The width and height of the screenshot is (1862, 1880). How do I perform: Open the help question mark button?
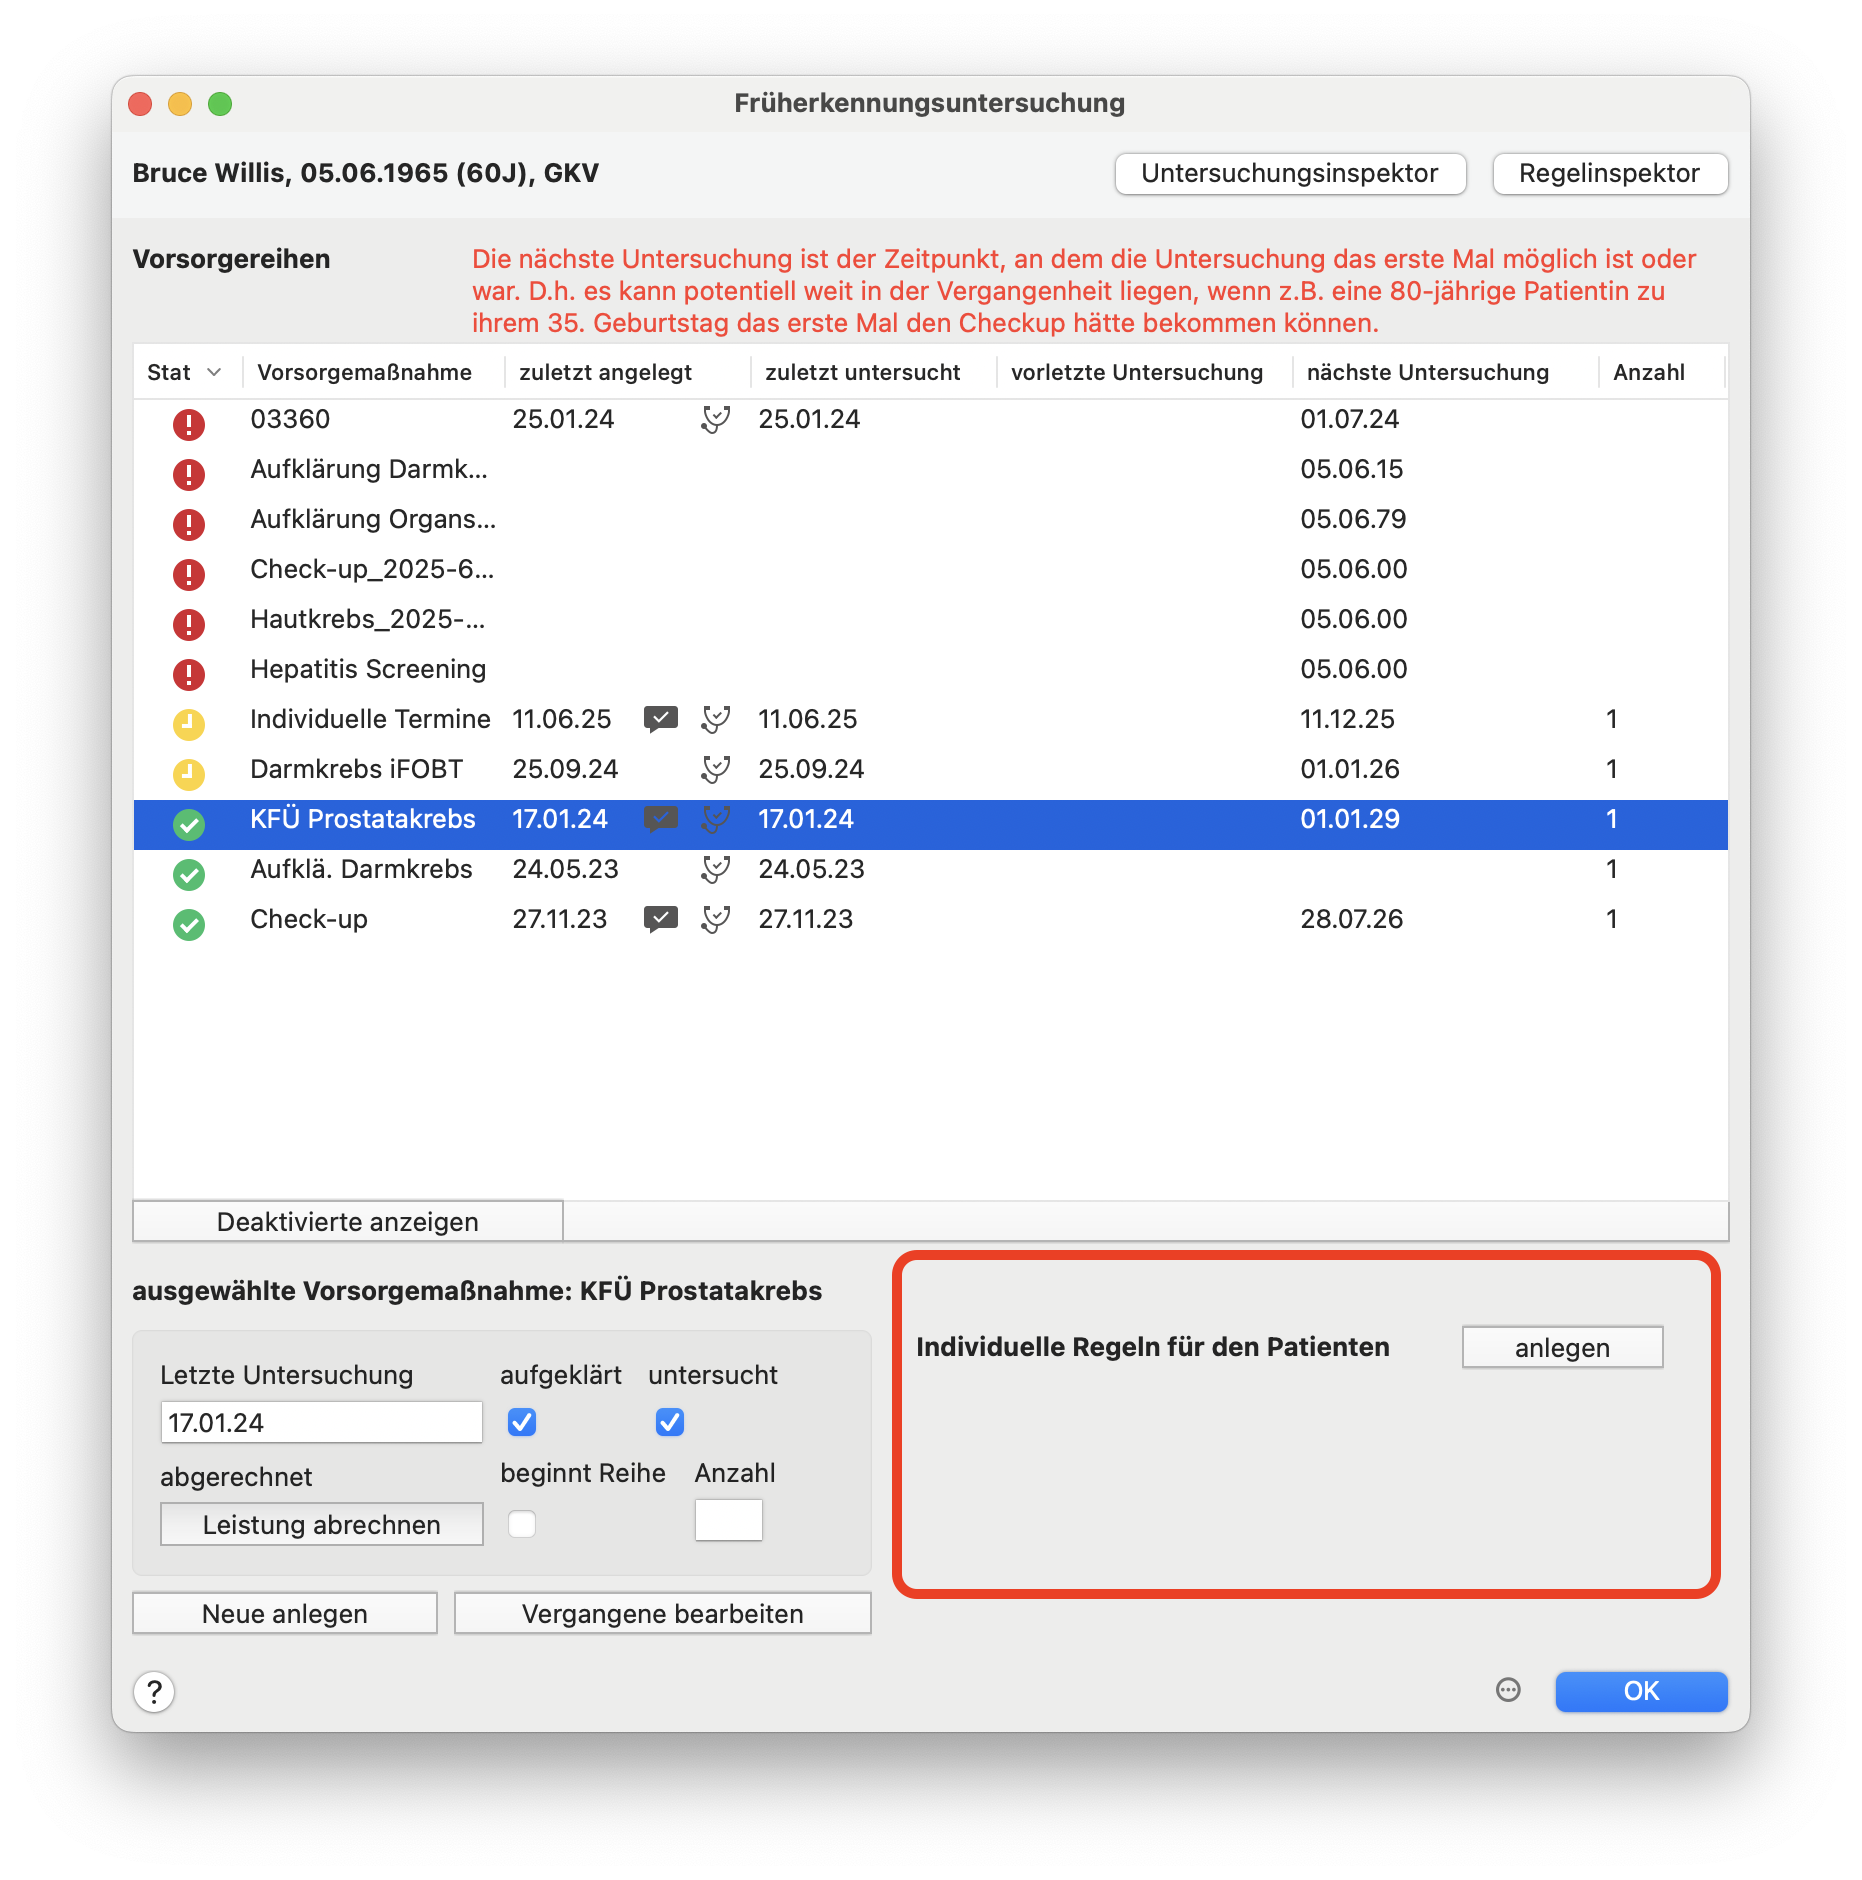pos(154,1691)
